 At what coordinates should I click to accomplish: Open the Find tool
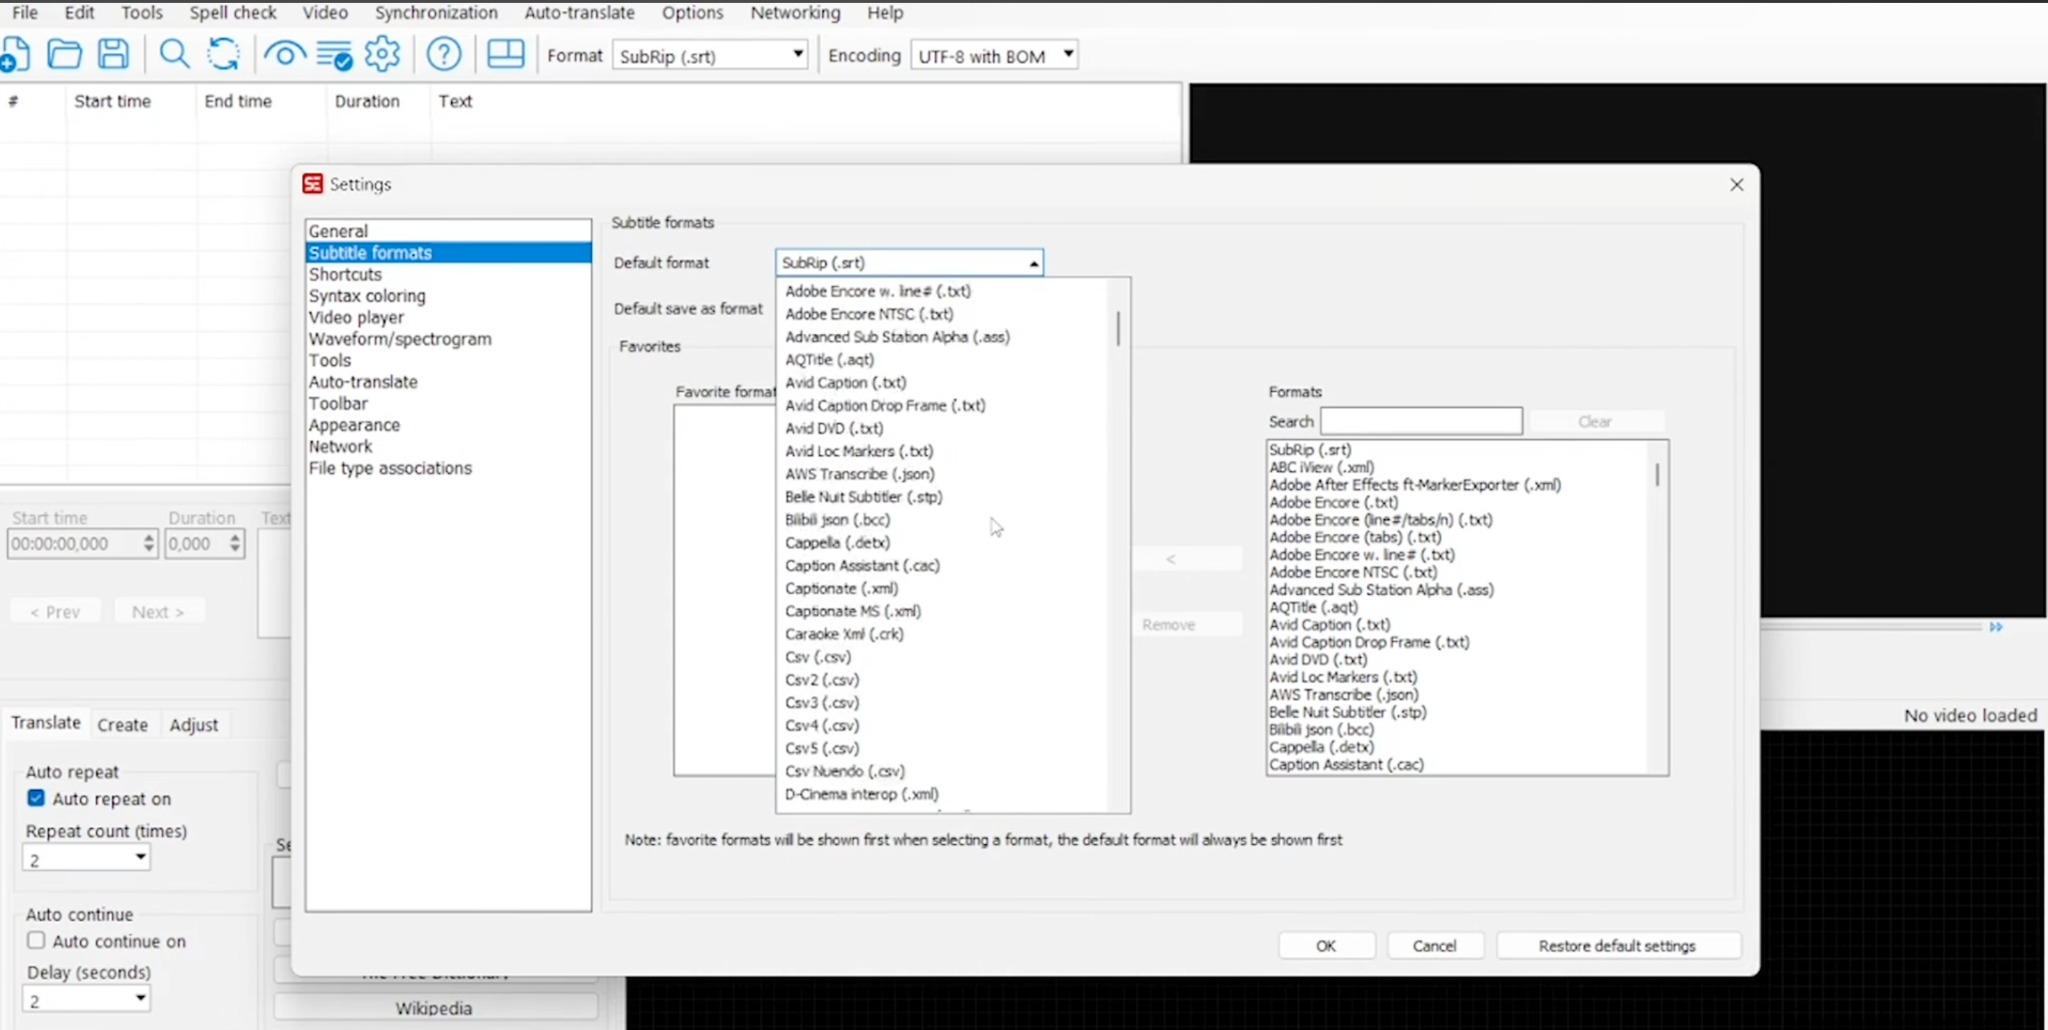(x=174, y=54)
